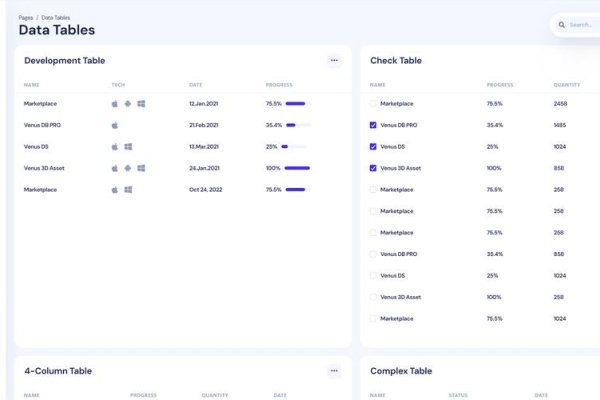Click the Windows icon in the Oct 24, 2022 row
The height and width of the screenshot is (400, 600).
128,189
